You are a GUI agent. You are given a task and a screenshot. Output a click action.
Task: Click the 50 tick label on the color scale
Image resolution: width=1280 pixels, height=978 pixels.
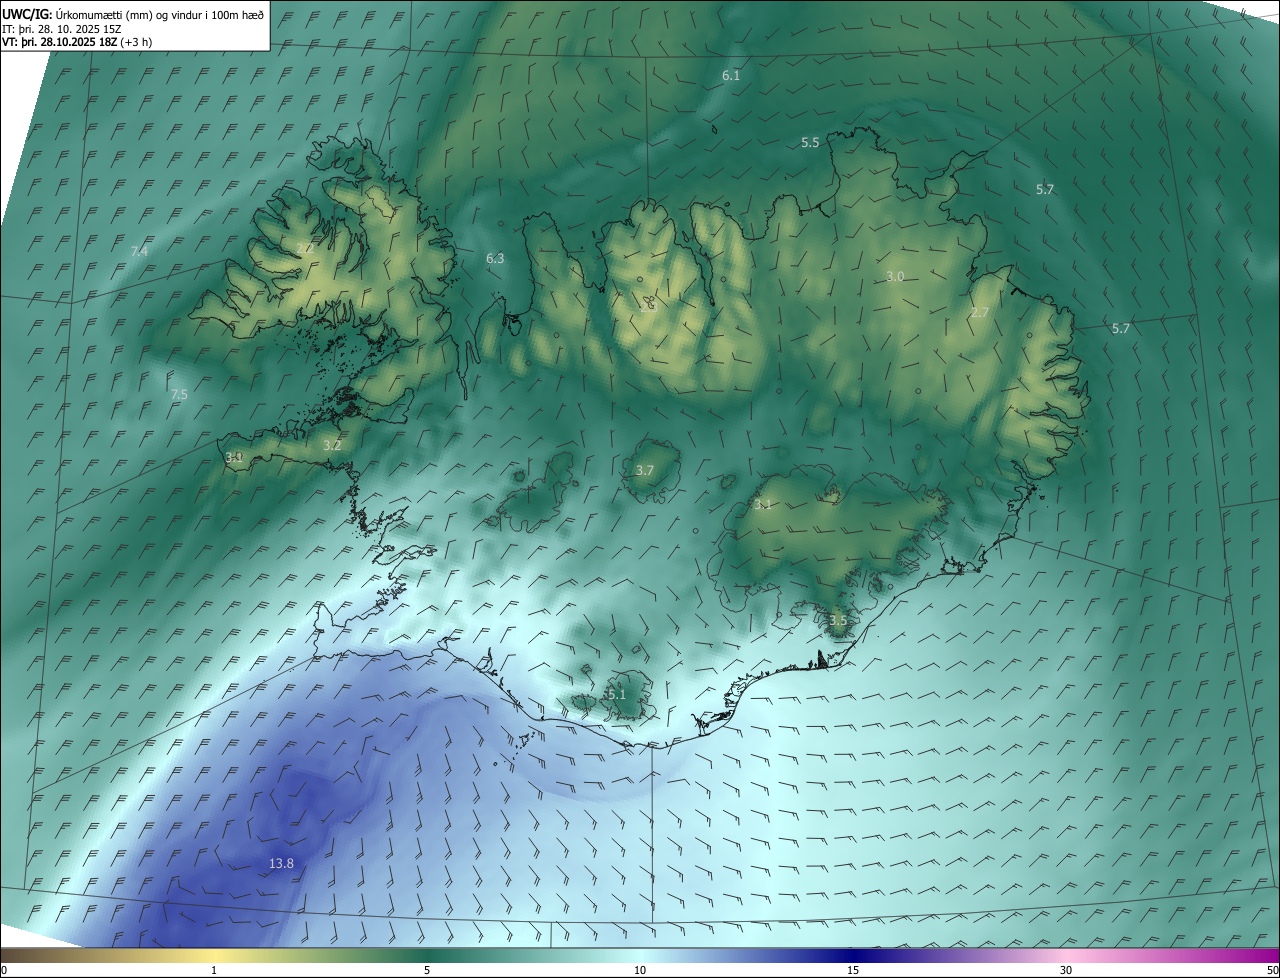[x=1272, y=970]
